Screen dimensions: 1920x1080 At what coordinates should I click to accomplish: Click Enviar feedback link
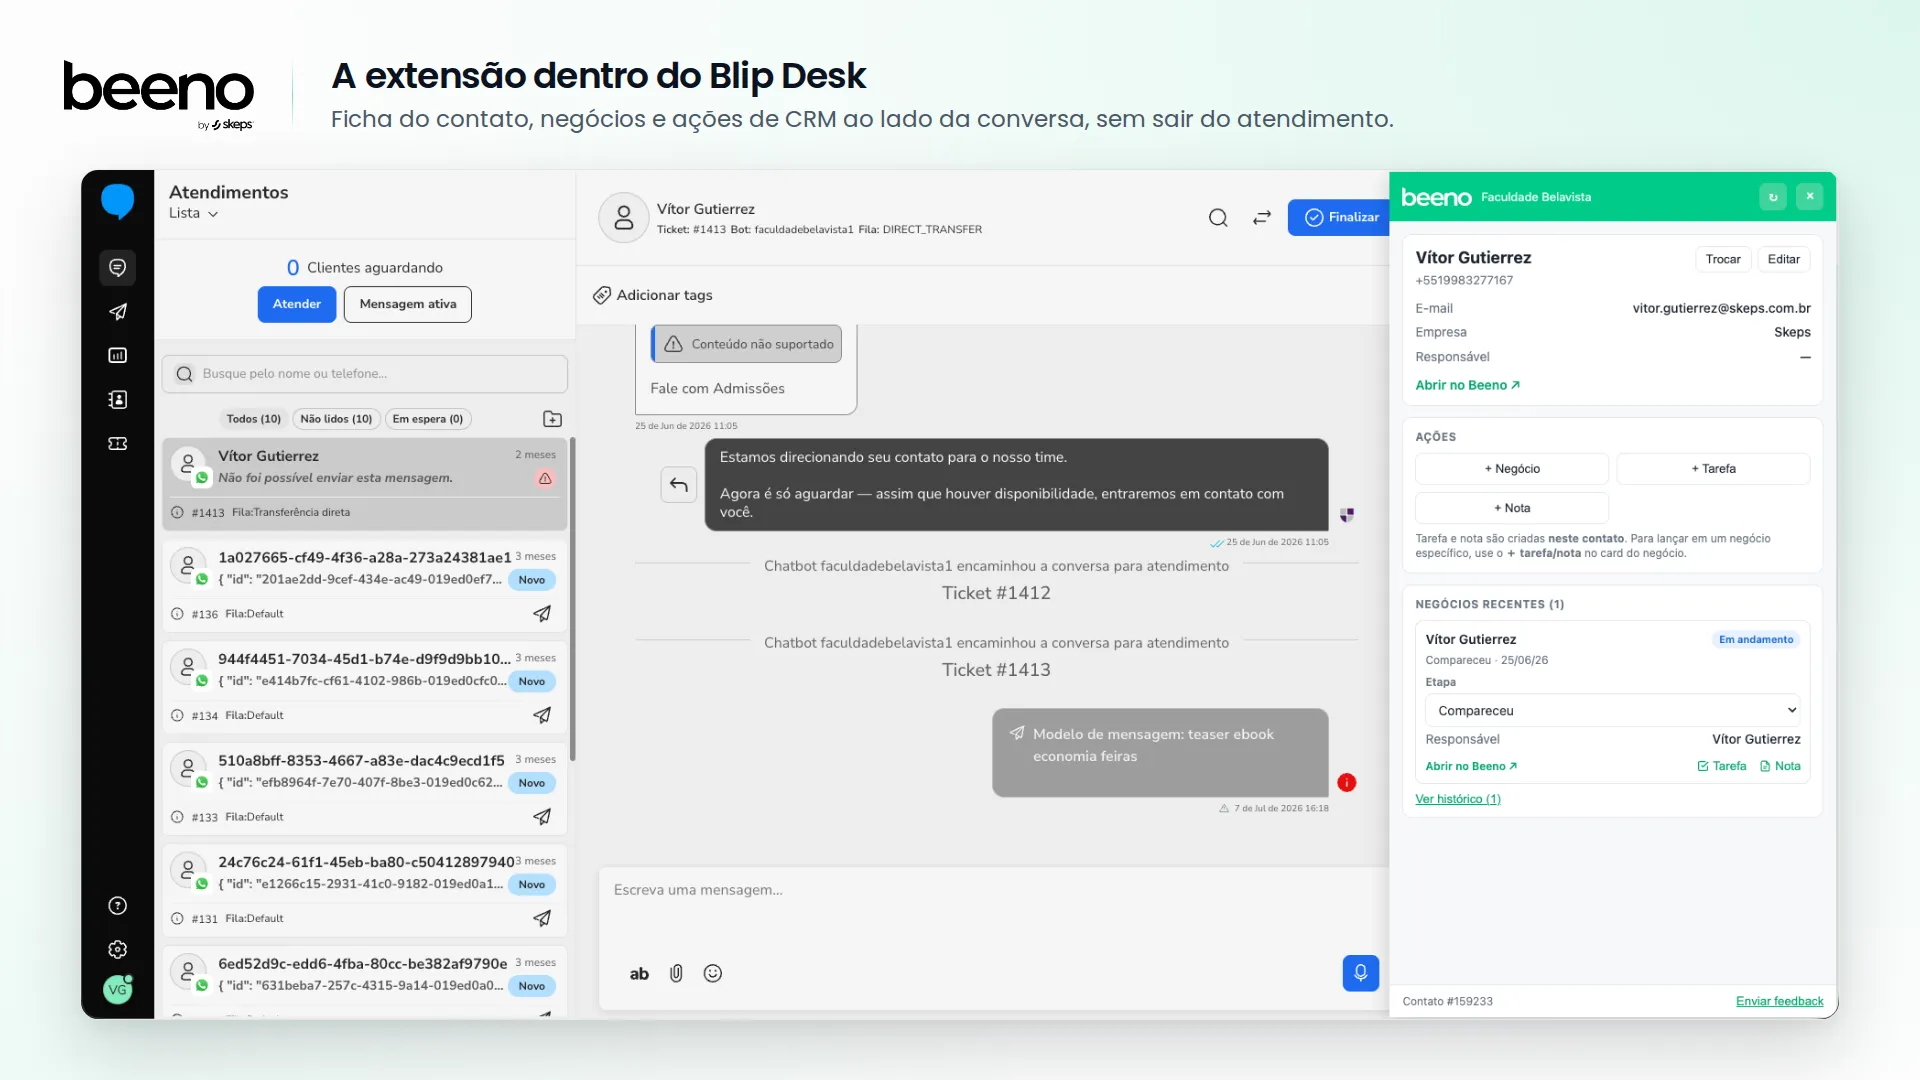coord(1779,1001)
